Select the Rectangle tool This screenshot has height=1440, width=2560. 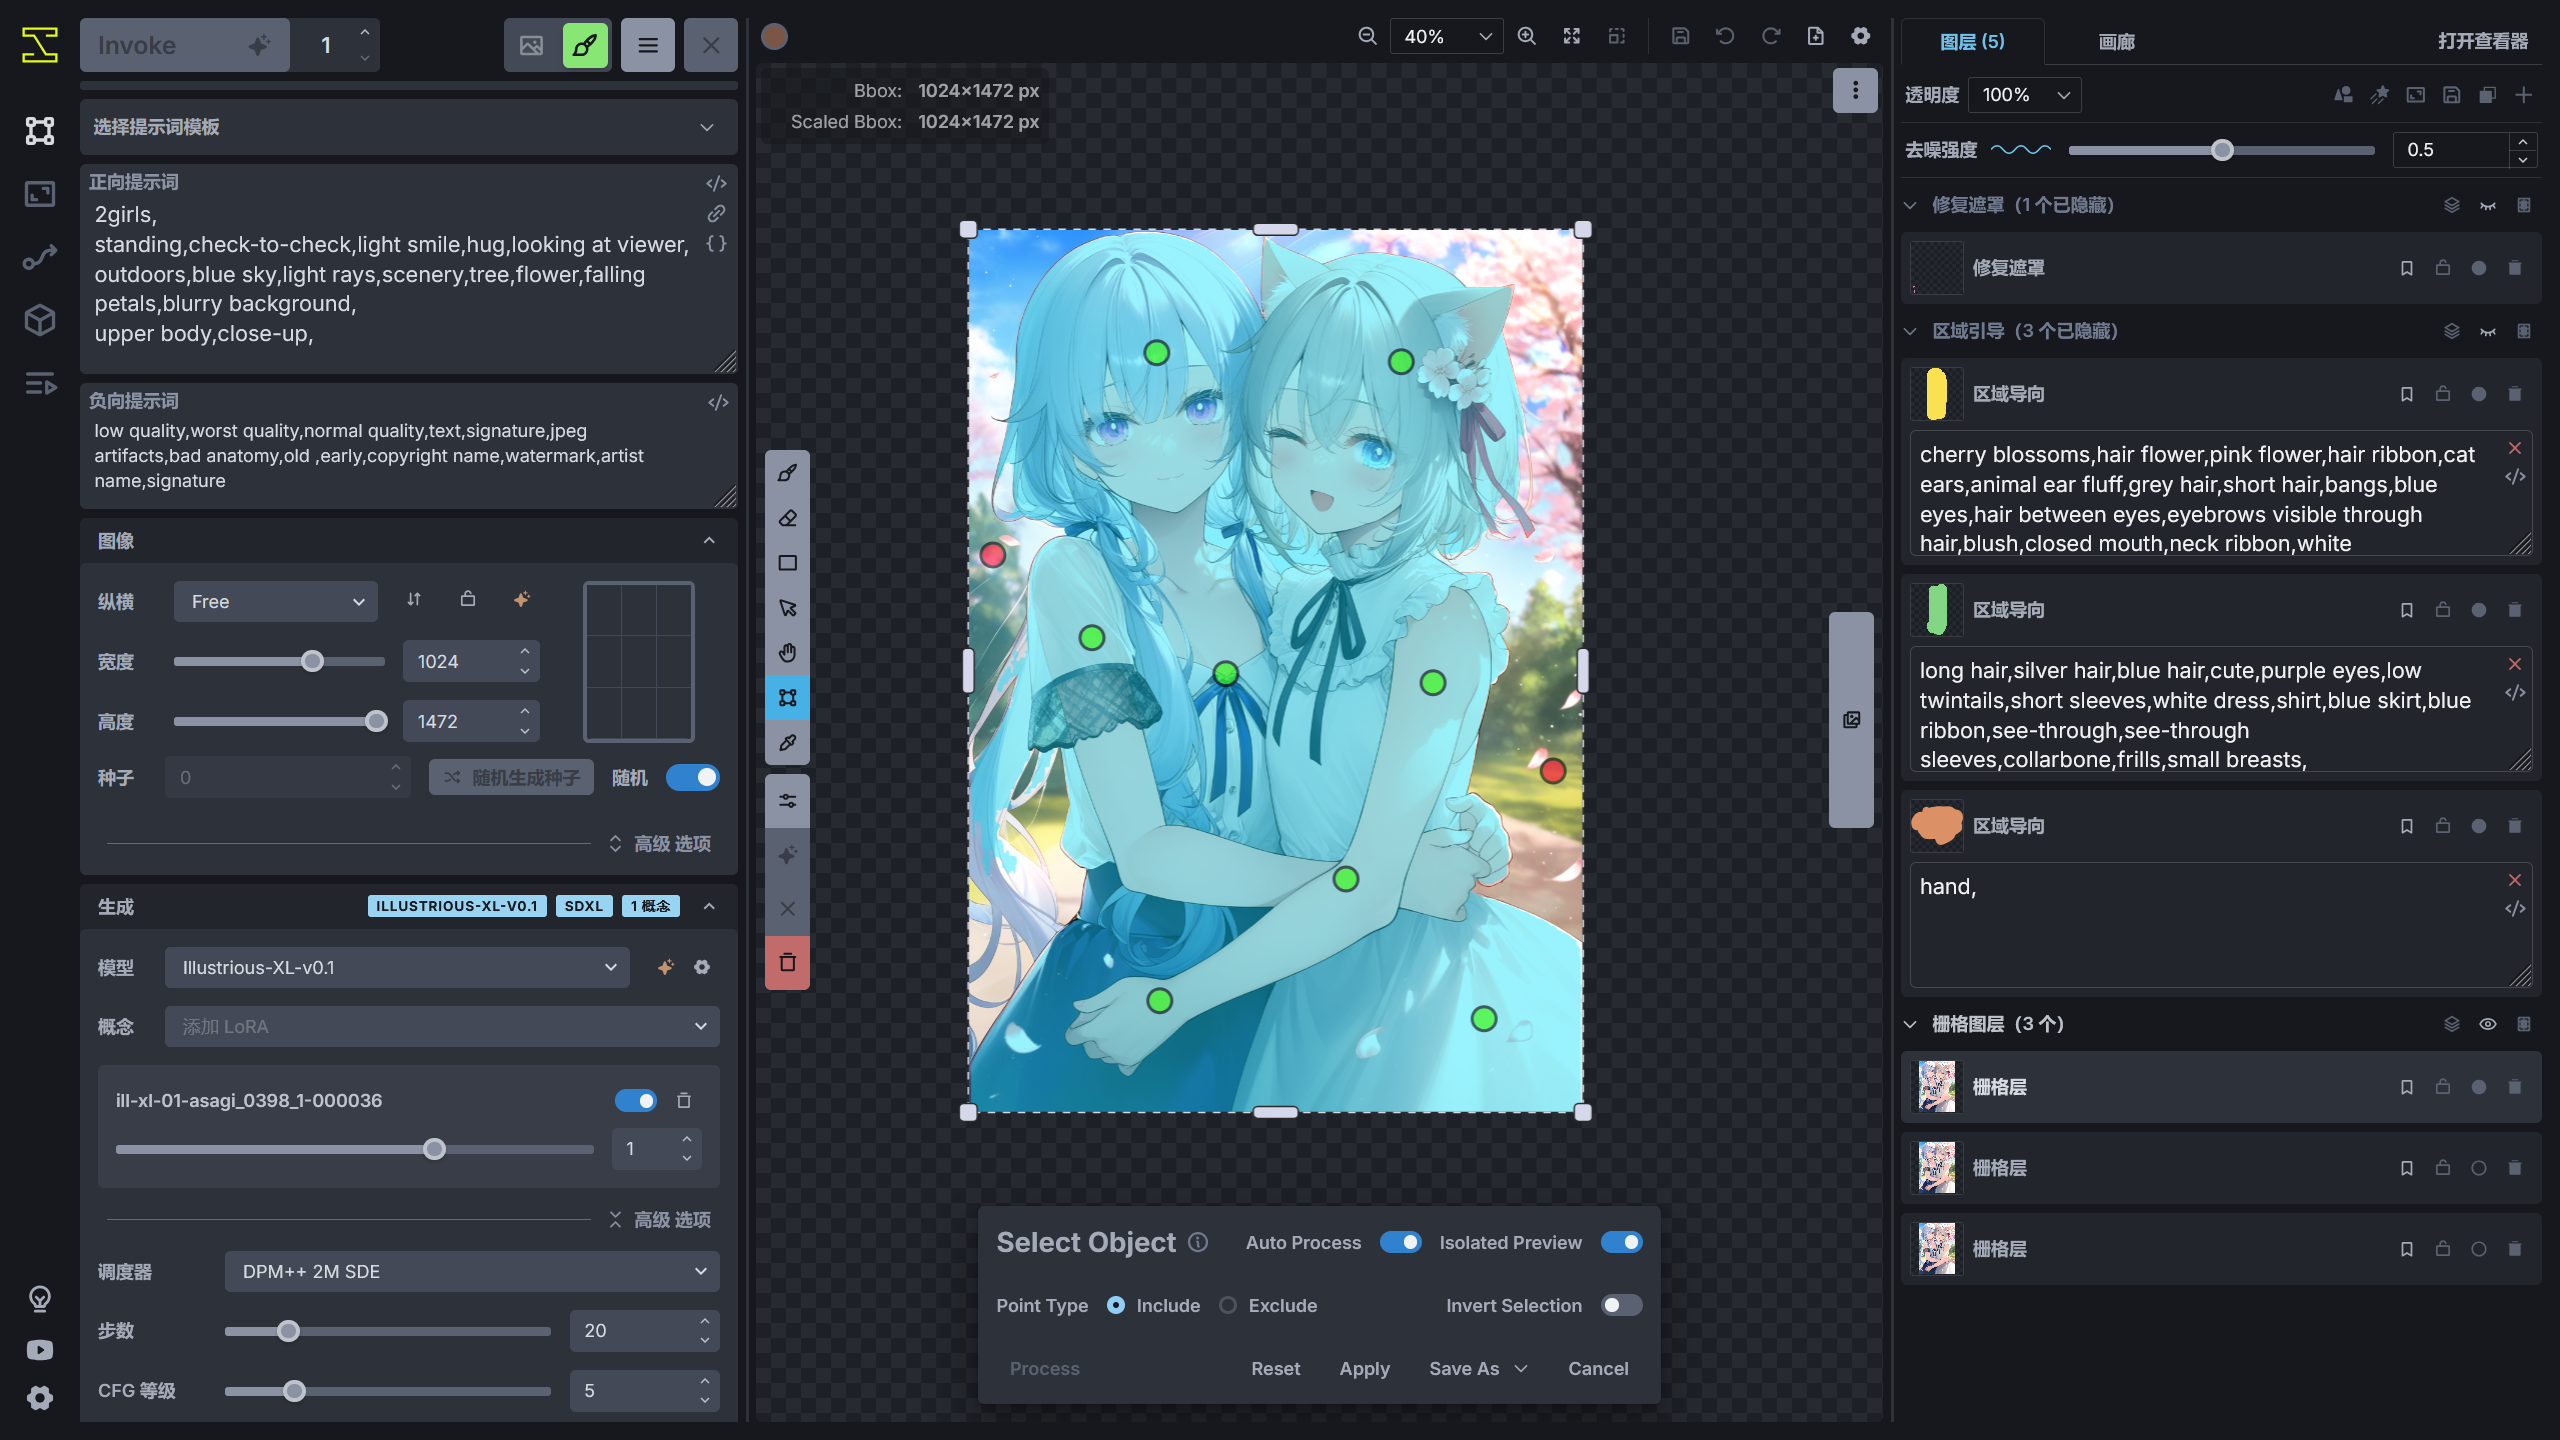tap(787, 563)
